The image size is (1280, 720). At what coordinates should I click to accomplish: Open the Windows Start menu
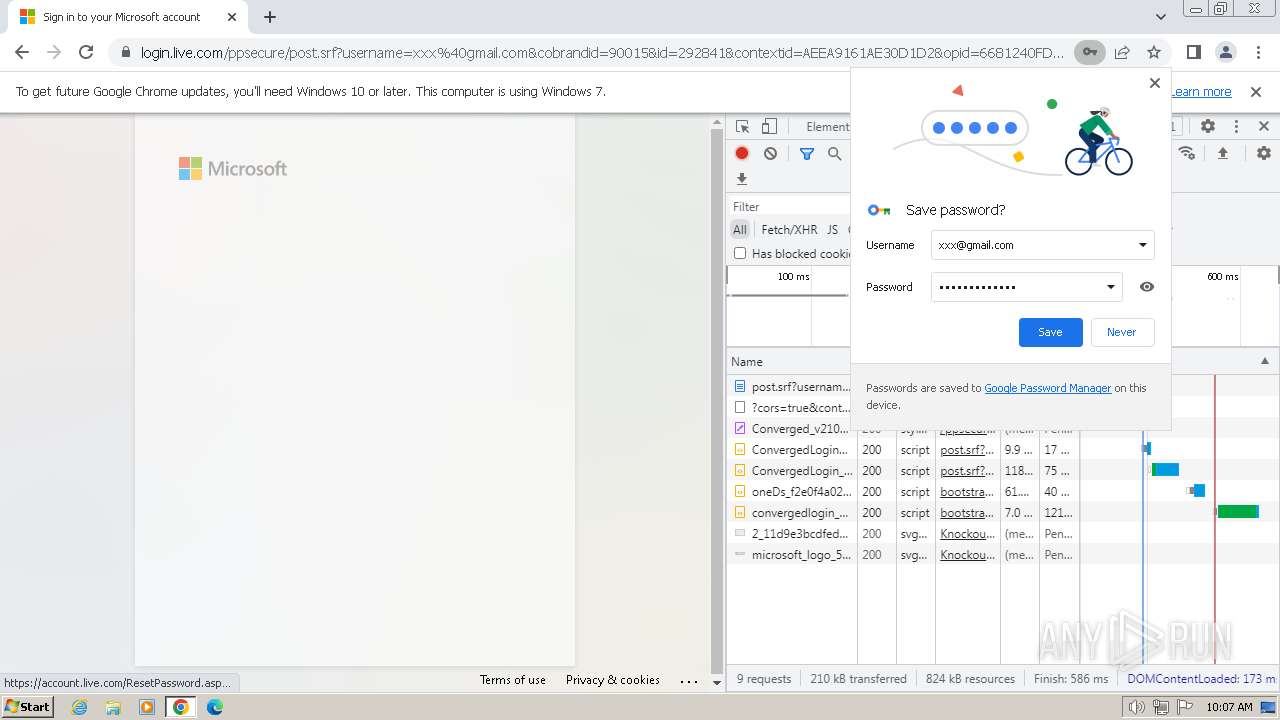28,707
